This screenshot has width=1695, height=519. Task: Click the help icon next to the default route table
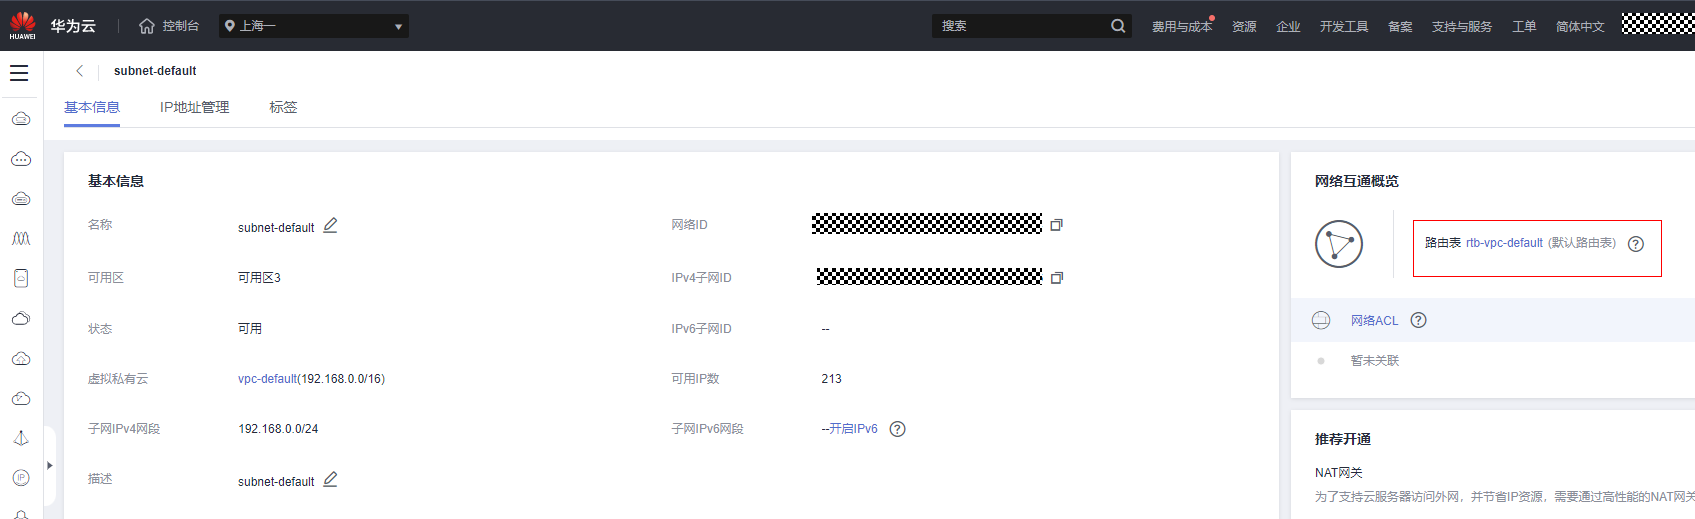(1636, 244)
